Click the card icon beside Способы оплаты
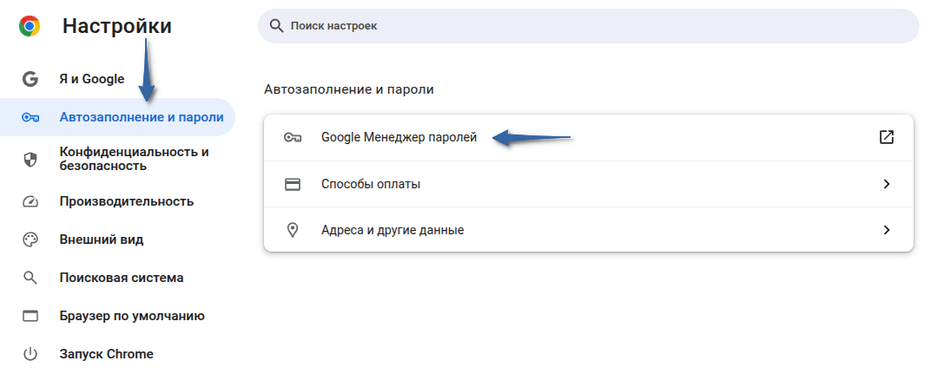This screenshot has width=944, height=374. 293,184
